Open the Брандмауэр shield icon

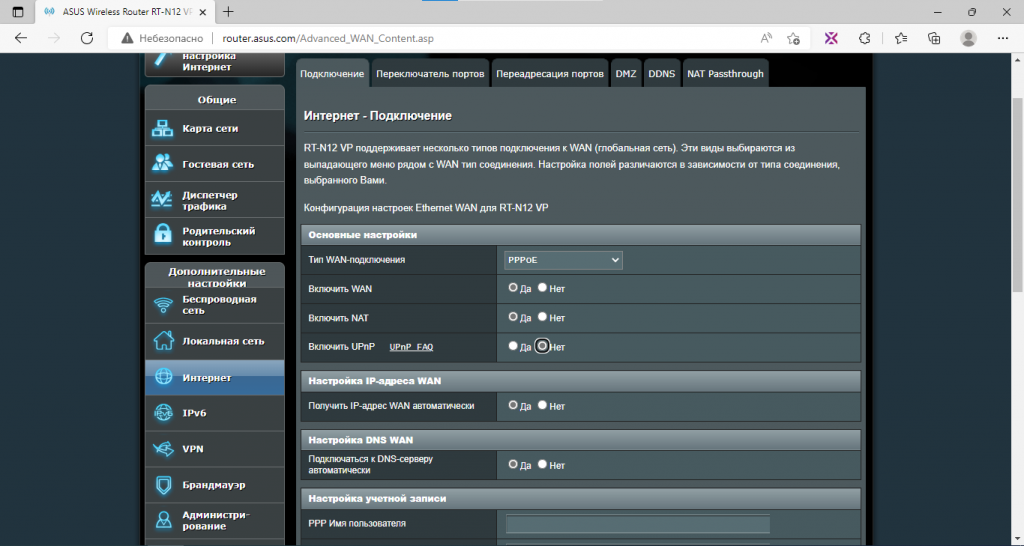pos(163,485)
